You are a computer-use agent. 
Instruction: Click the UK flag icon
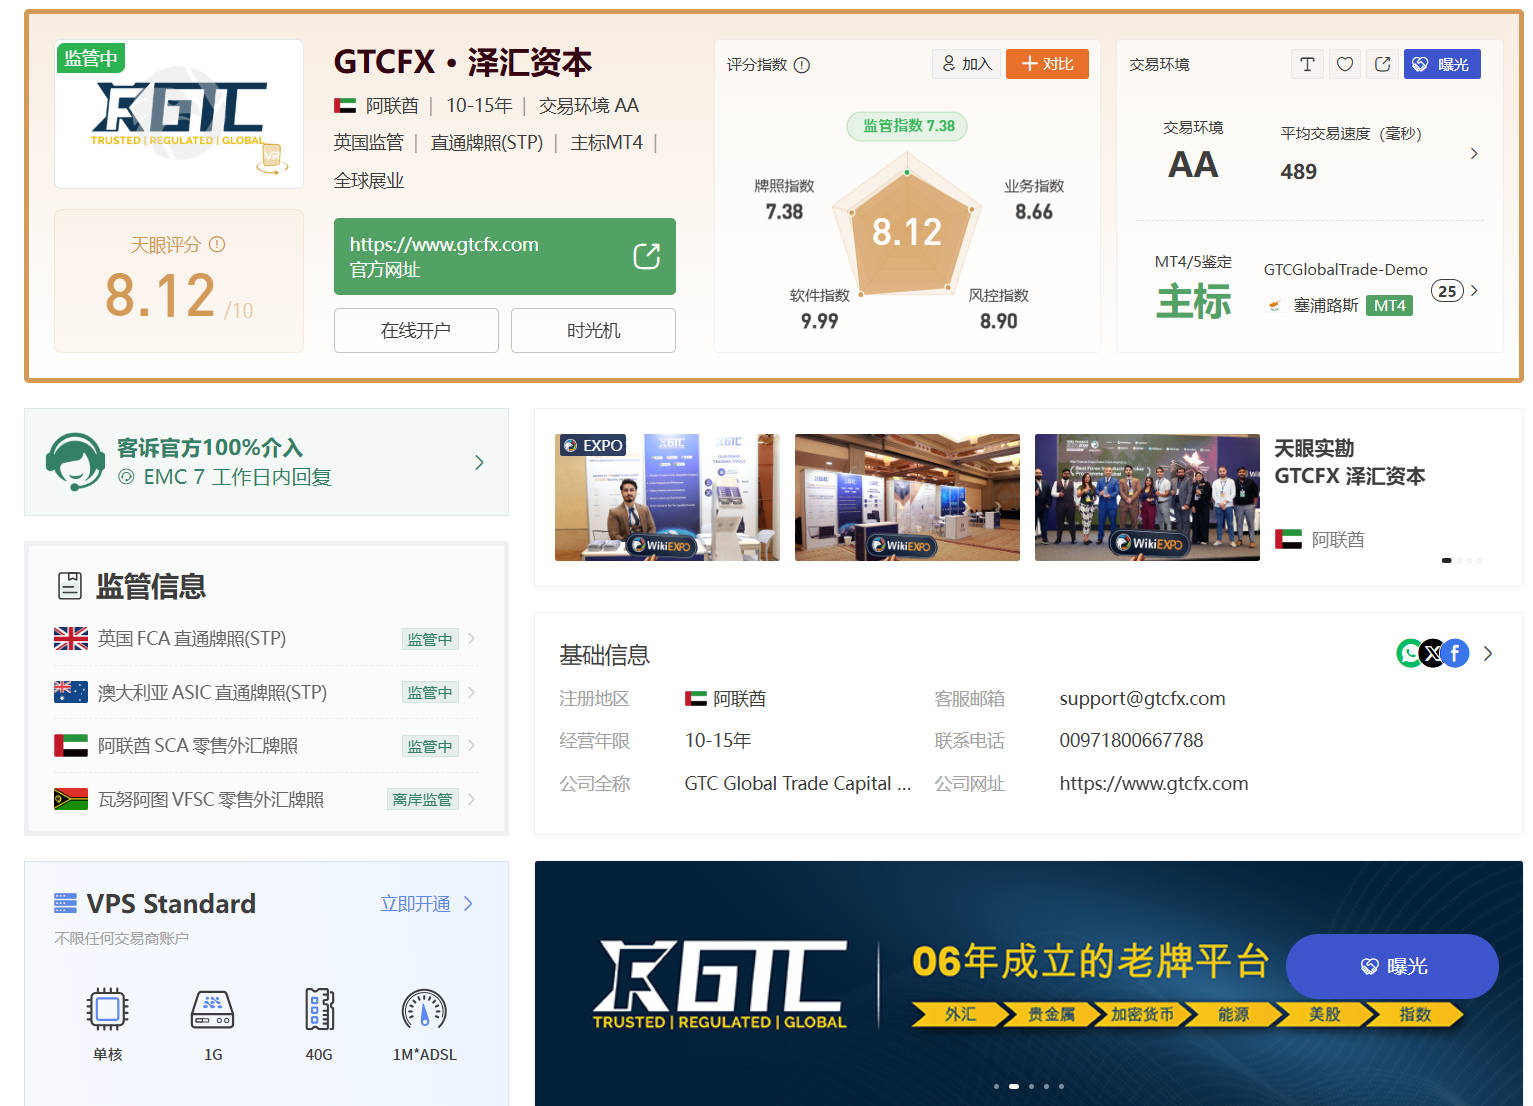point(71,638)
